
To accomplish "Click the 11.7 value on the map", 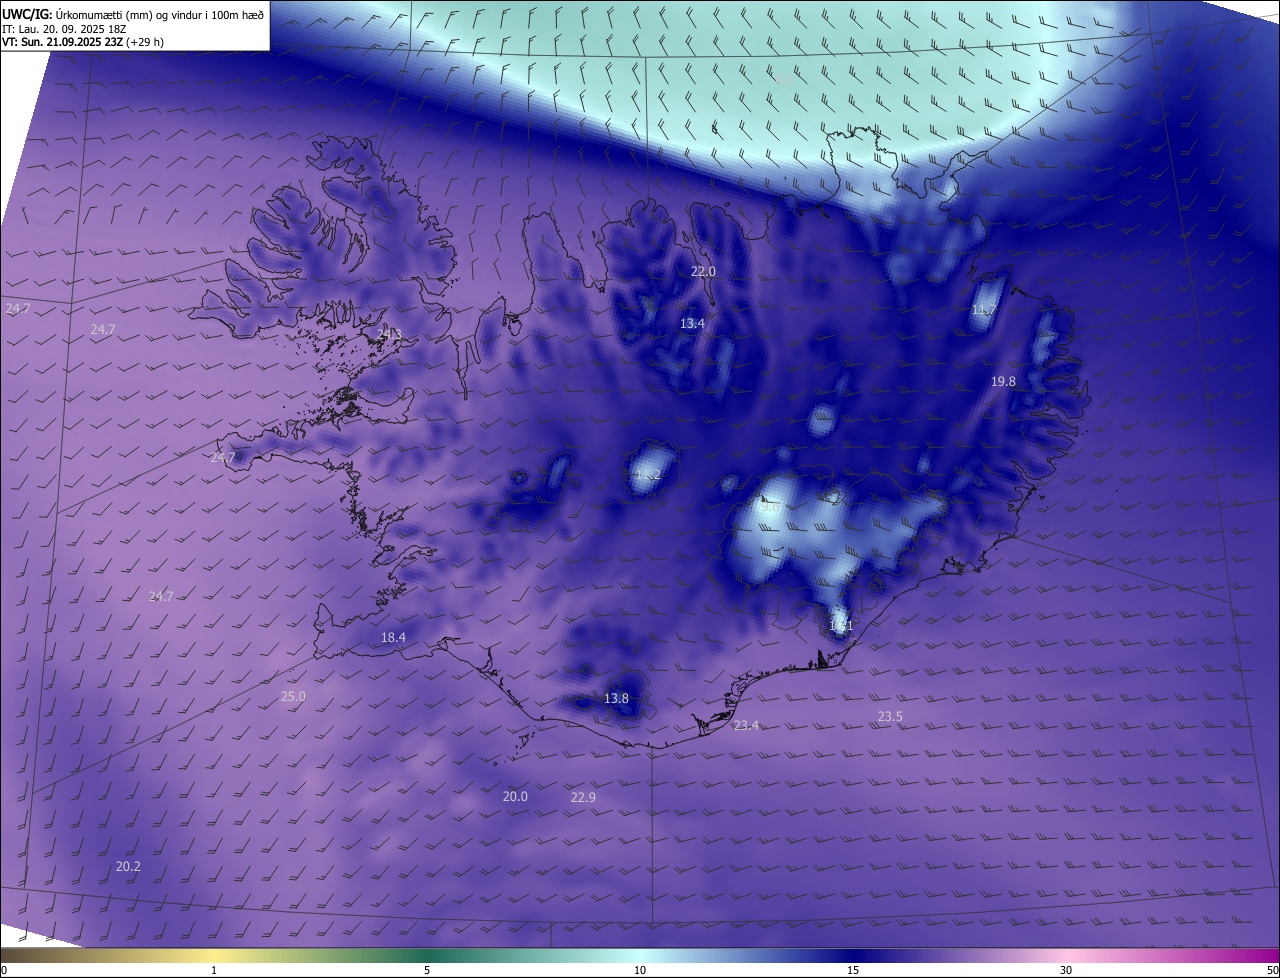I will pyautogui.click(x=984, y=311).
